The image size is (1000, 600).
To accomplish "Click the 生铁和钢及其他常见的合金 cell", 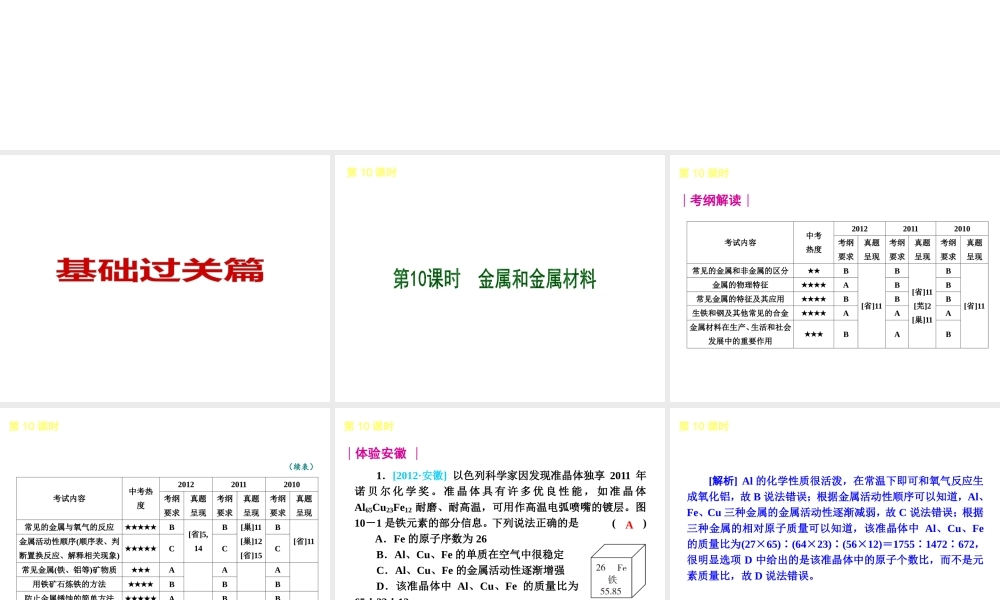I will pos(740,313).
